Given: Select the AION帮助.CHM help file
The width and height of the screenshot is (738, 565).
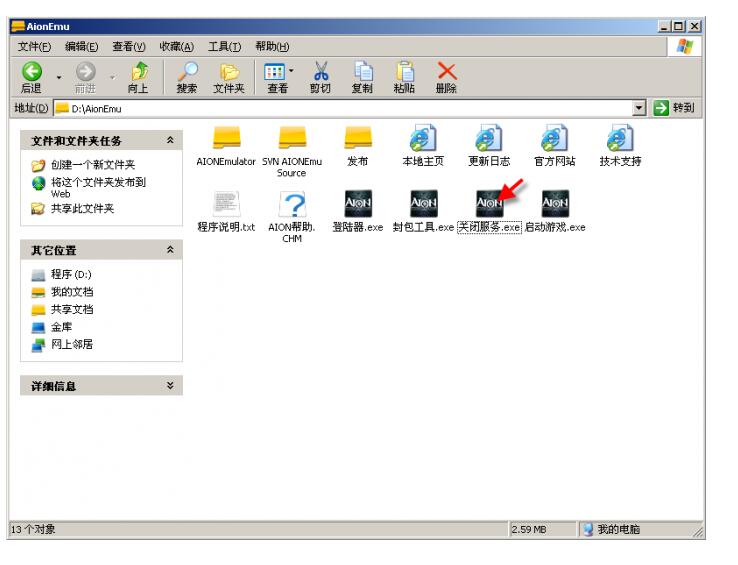Looking at the screenshot, I should (292, 217).
